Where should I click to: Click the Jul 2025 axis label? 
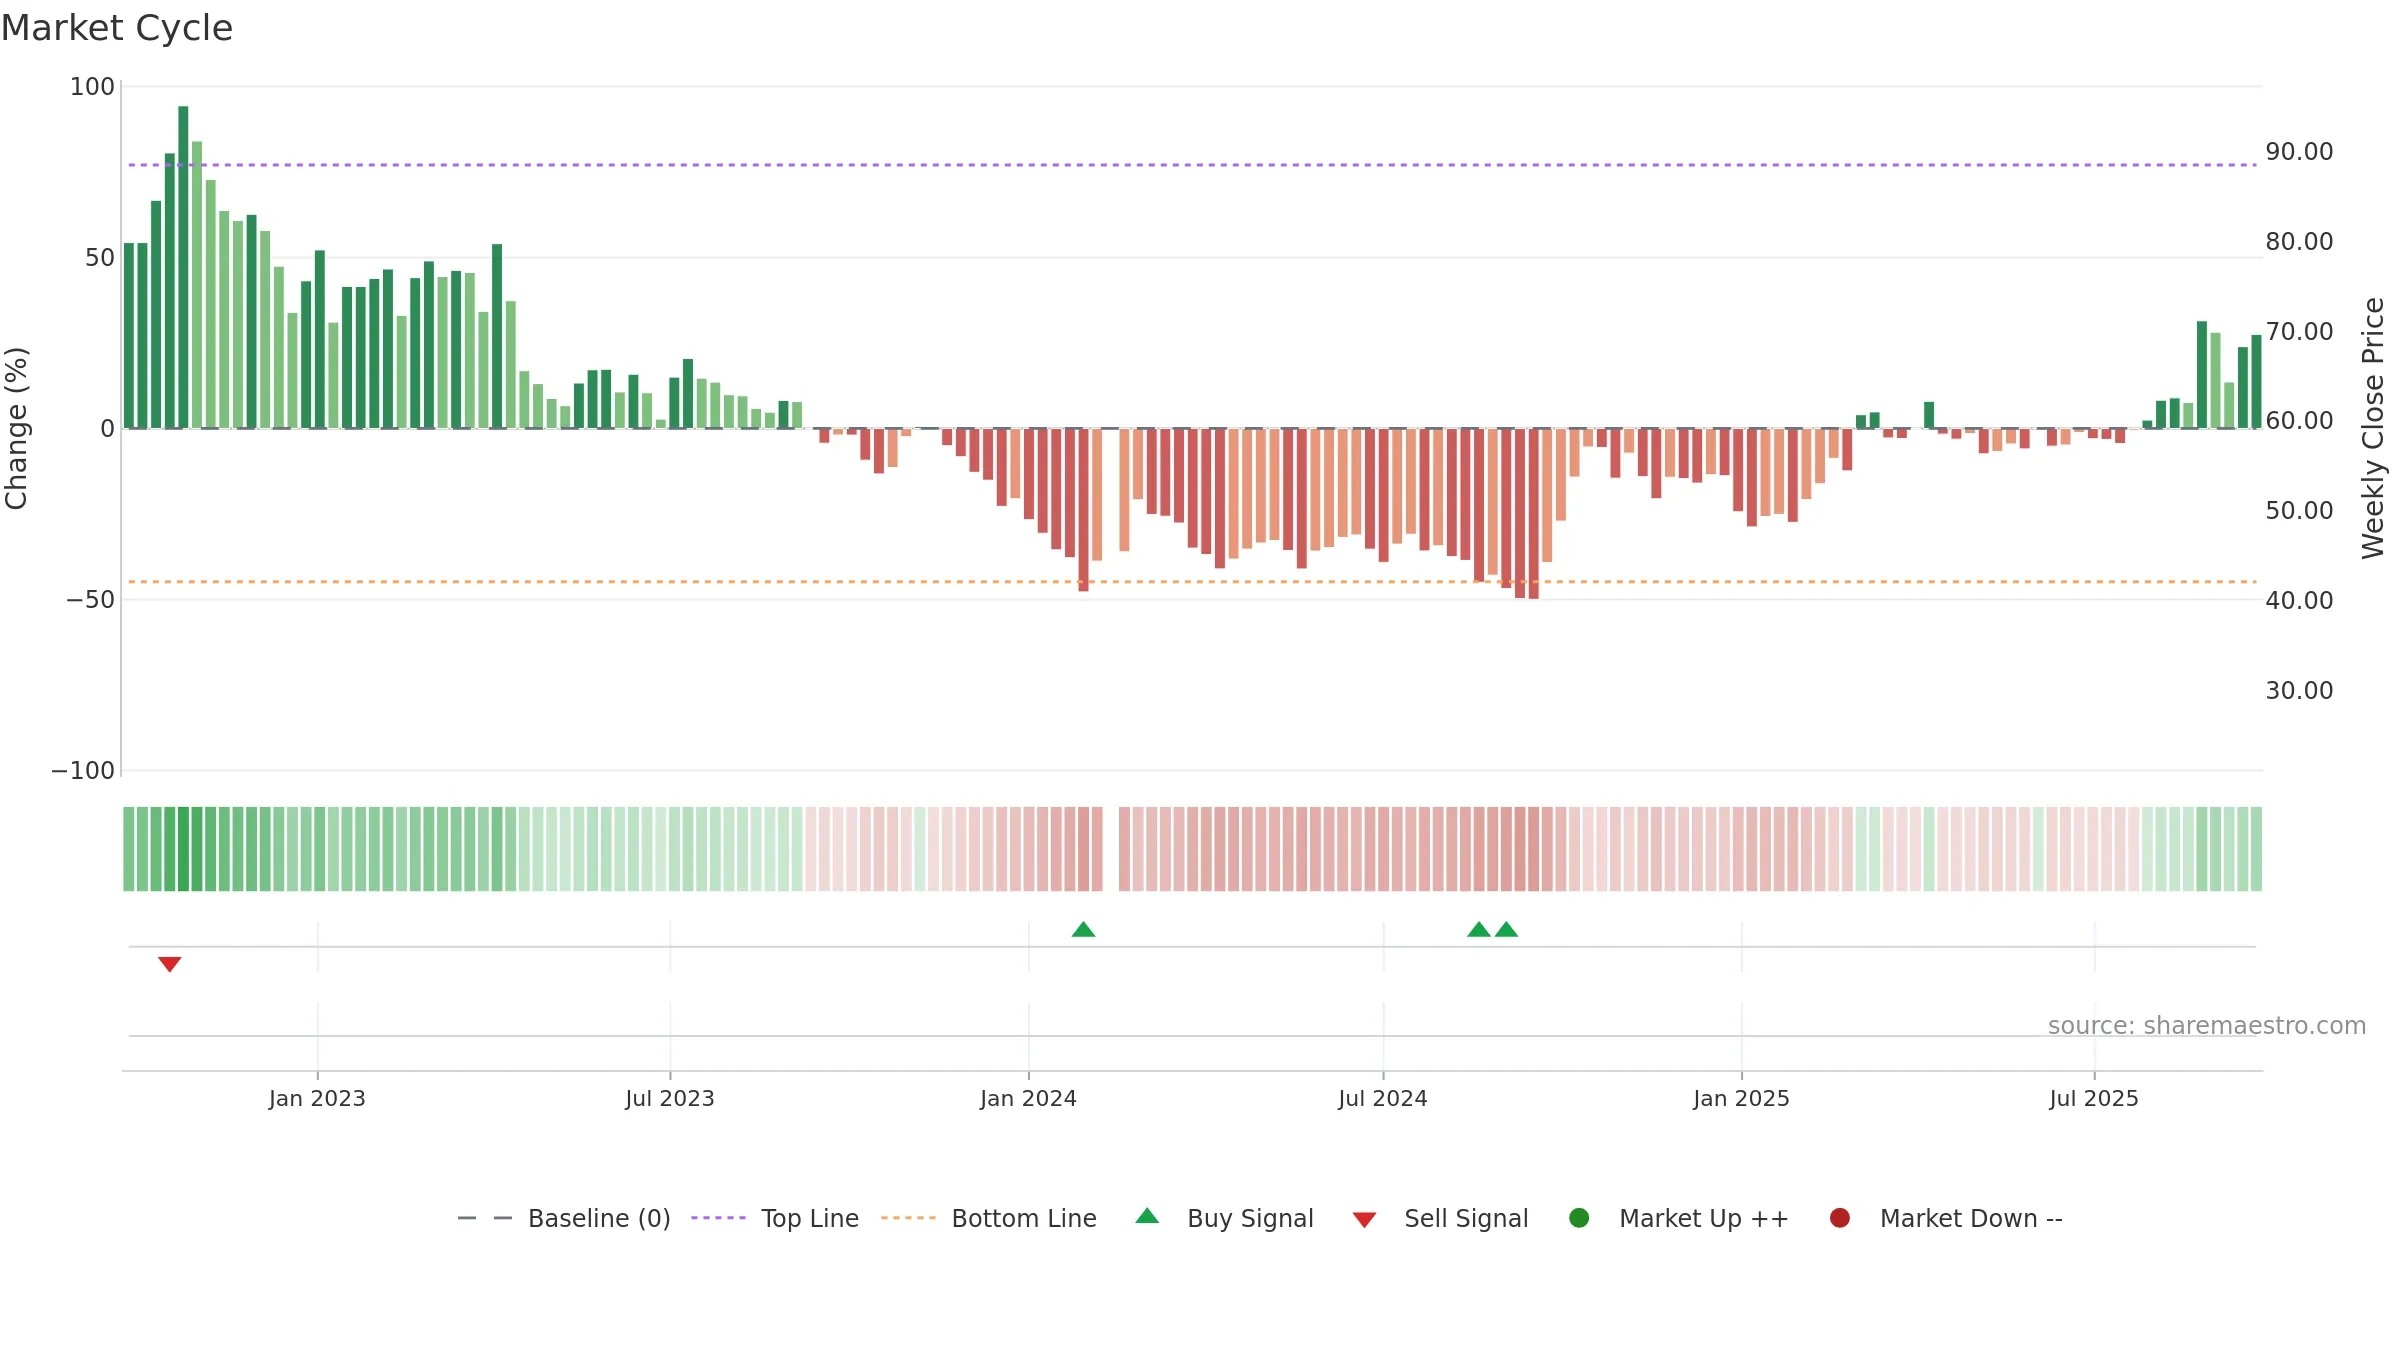click(2094, 1099)
